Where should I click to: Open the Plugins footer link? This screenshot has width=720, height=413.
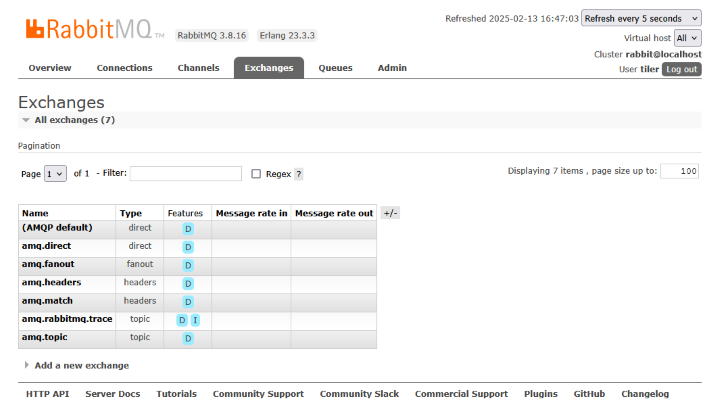click(x=540, y=394)
